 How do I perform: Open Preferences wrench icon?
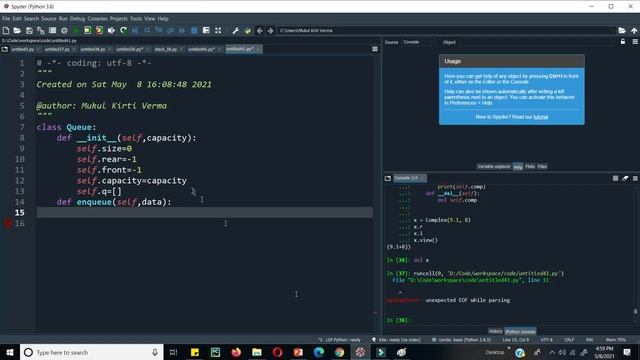click(x=236, y=30)
